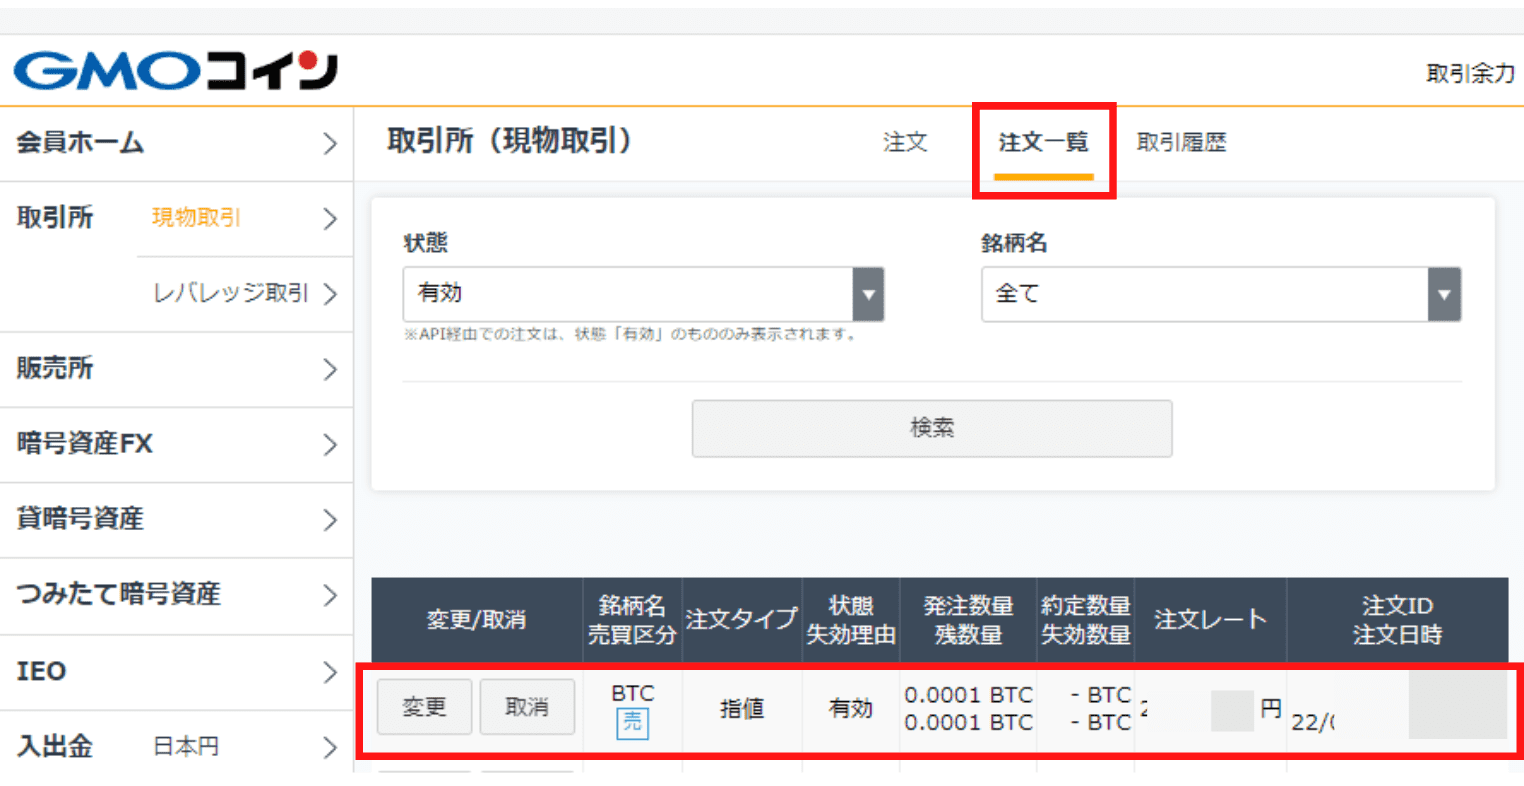Screen dimensions: 1524x786
Task: Click the 指値 order type cell
Action: tap(741, 708)
